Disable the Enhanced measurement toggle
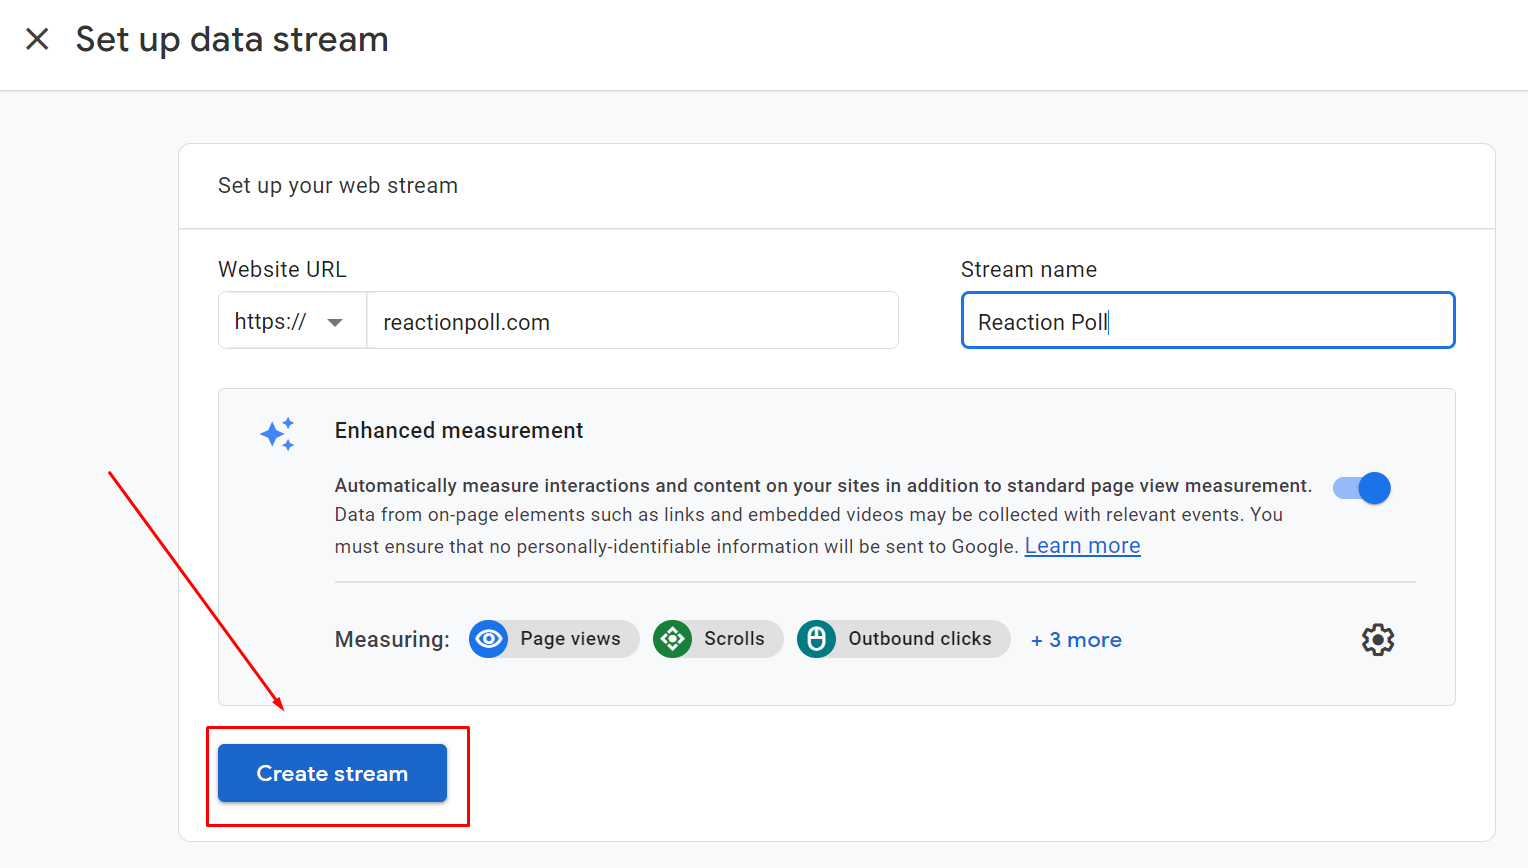 pyautogui.click(x=1362, y=488)
